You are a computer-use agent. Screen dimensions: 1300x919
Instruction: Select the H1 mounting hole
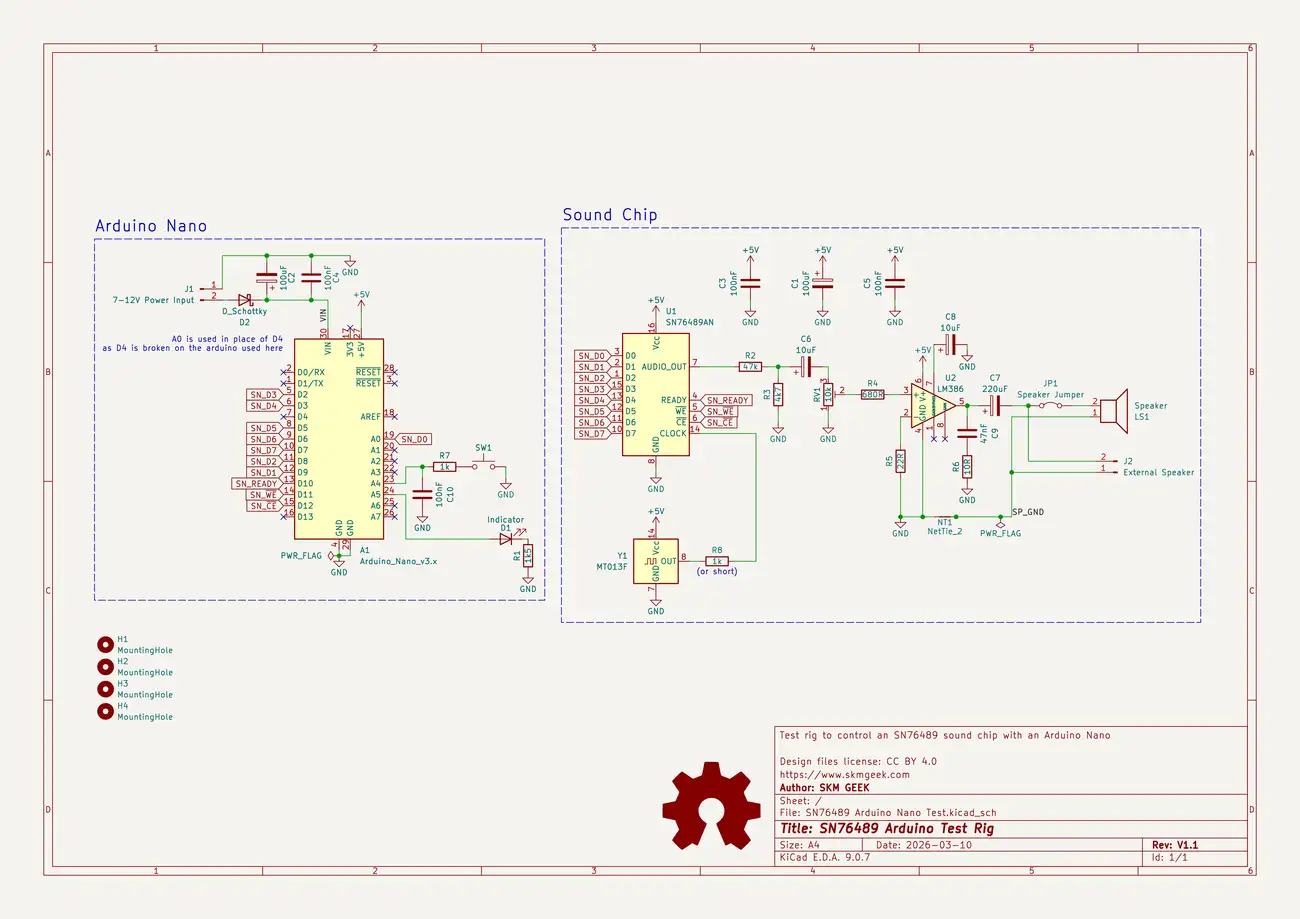click(x=105, y=644)
